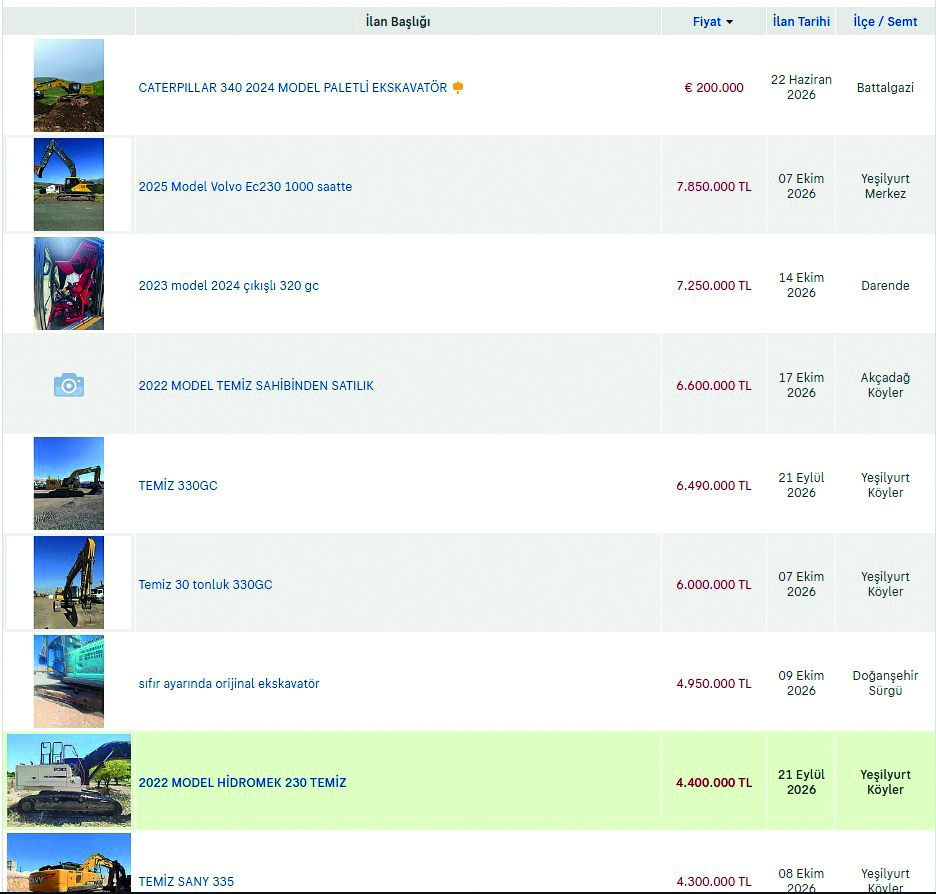Click the orange badge icon beside CATERPILLAR 340 title
The image size is (936, 894).
pyautogui.click(x=458, y=88)
